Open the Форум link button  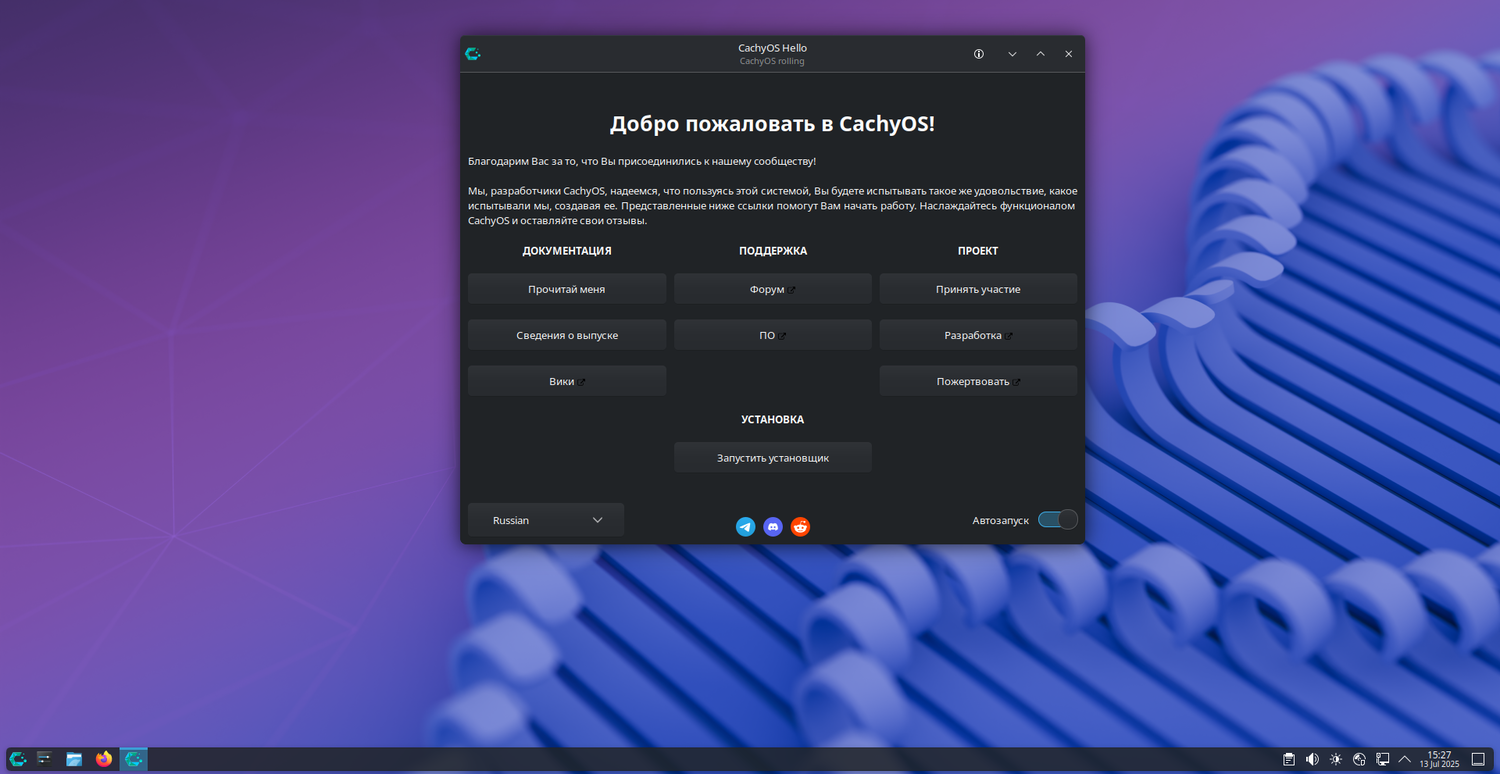click(773, 289)
